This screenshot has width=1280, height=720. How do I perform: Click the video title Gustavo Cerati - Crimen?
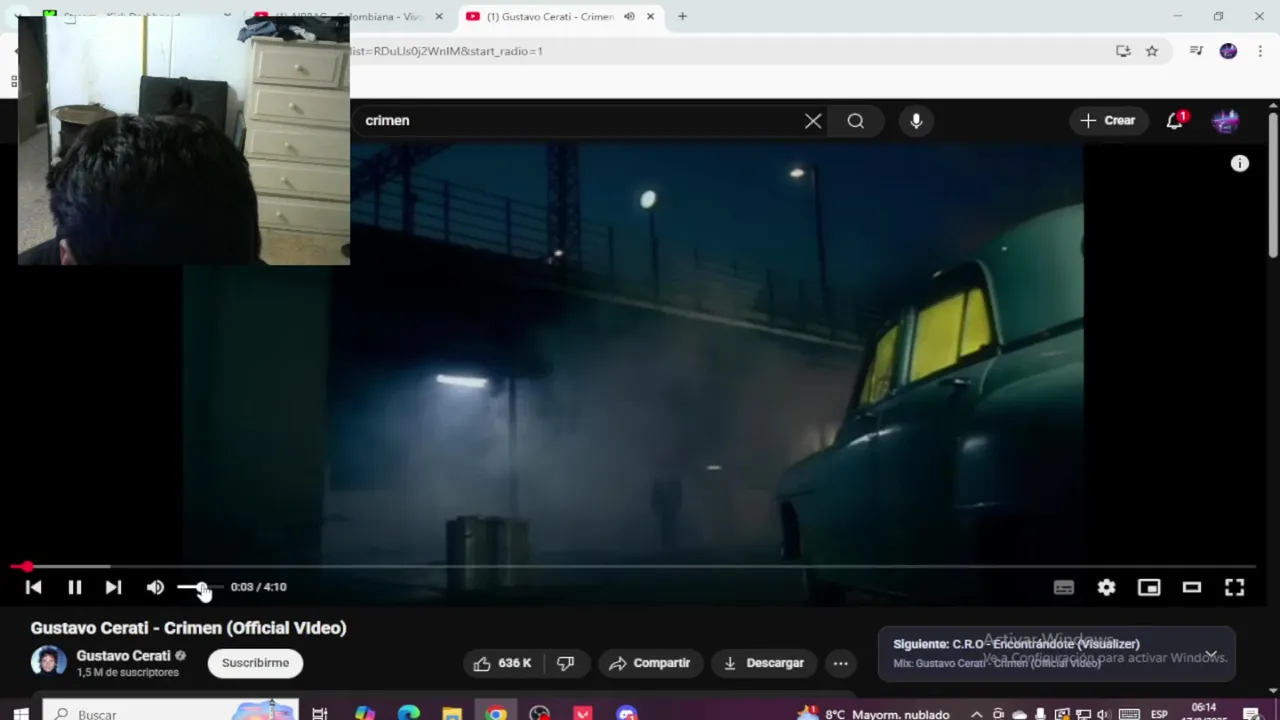(x=188, y=628)
